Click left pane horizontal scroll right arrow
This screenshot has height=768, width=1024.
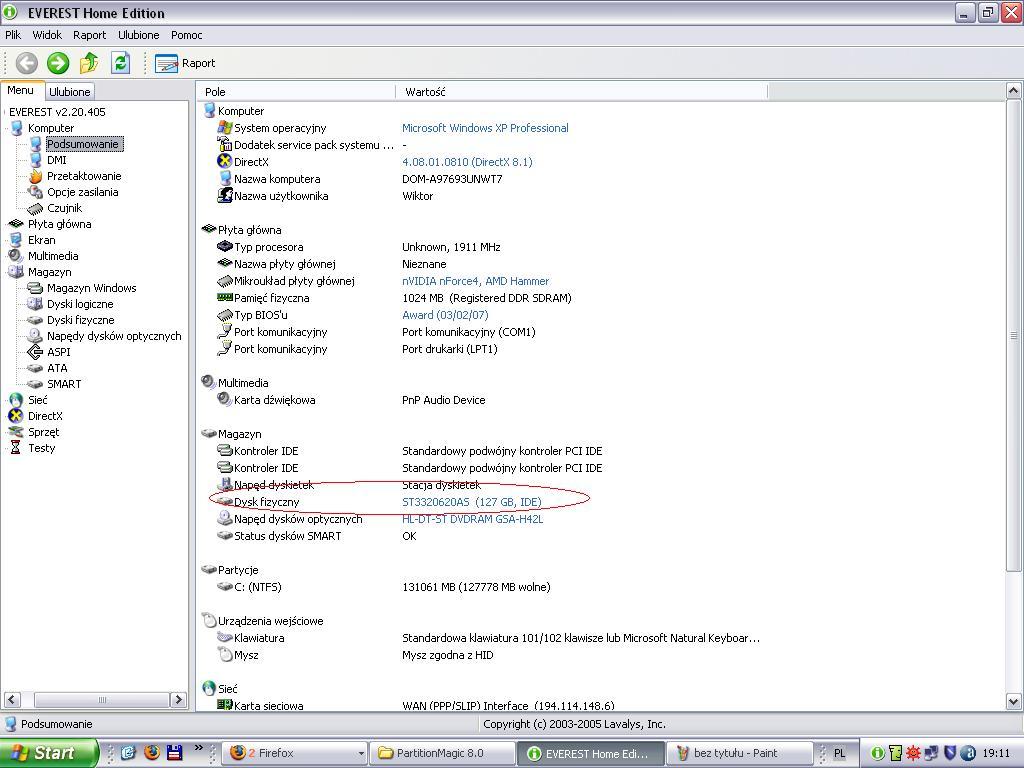[178, 699]
